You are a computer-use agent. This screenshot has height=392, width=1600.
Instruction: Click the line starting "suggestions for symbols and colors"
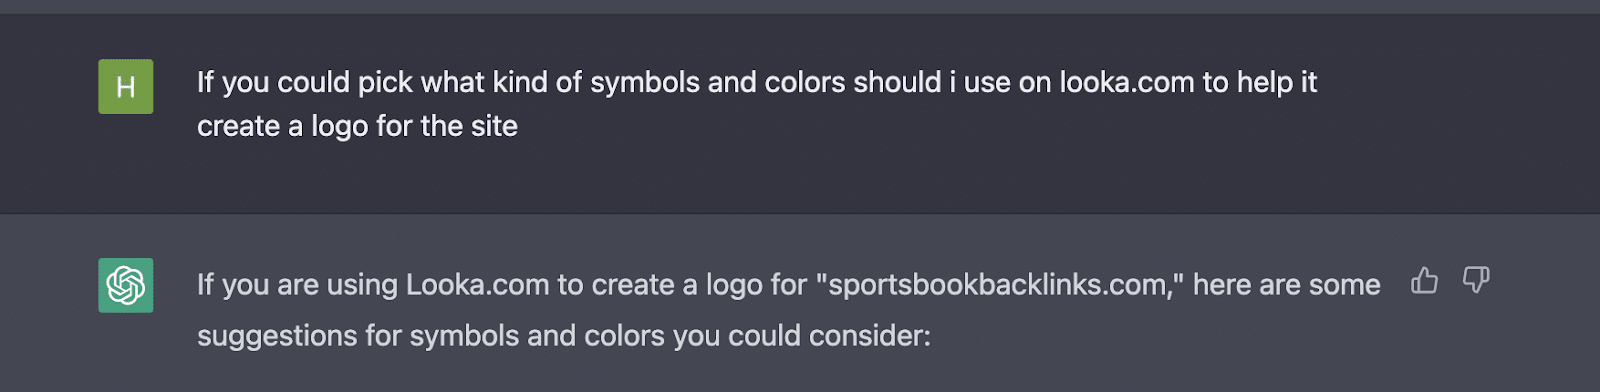click(x=564, y=335)
